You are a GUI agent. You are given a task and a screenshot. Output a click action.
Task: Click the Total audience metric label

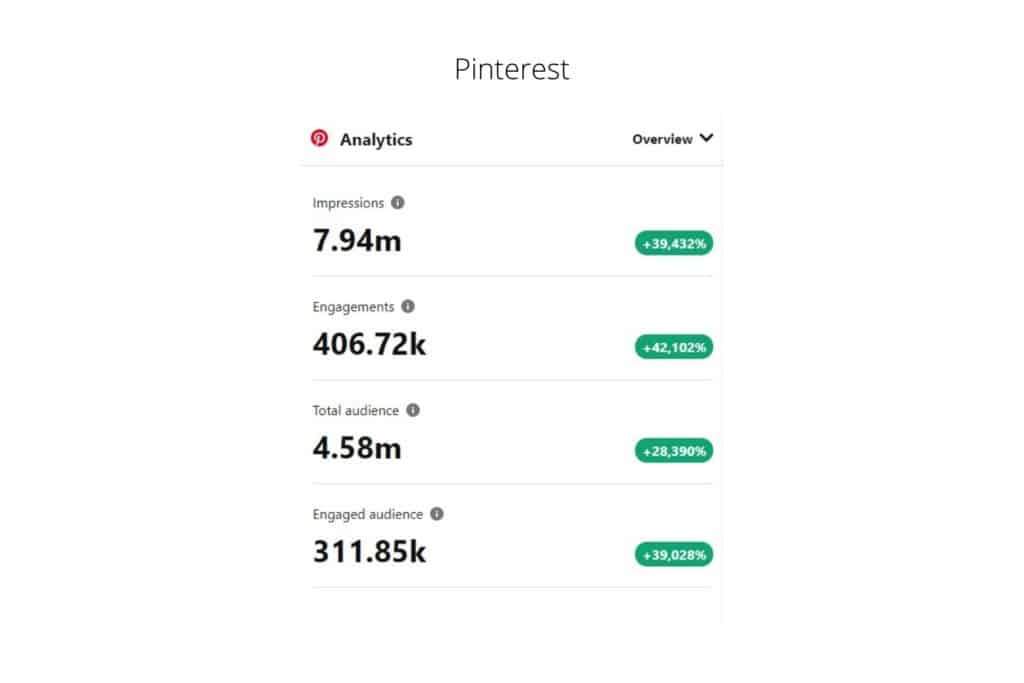coord(356,410)
